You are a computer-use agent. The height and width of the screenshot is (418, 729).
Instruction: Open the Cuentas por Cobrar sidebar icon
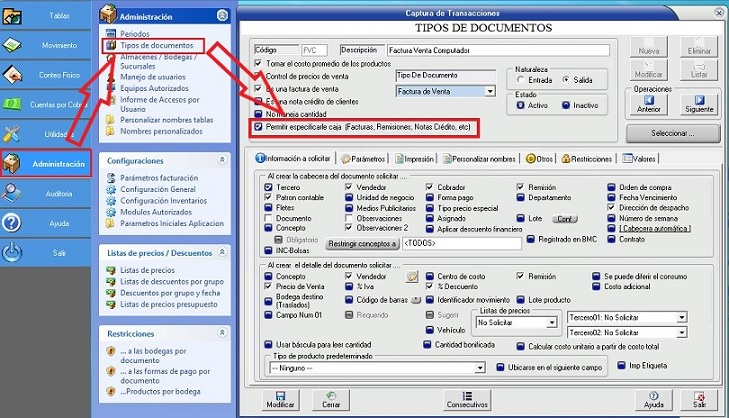click(14, 104)
